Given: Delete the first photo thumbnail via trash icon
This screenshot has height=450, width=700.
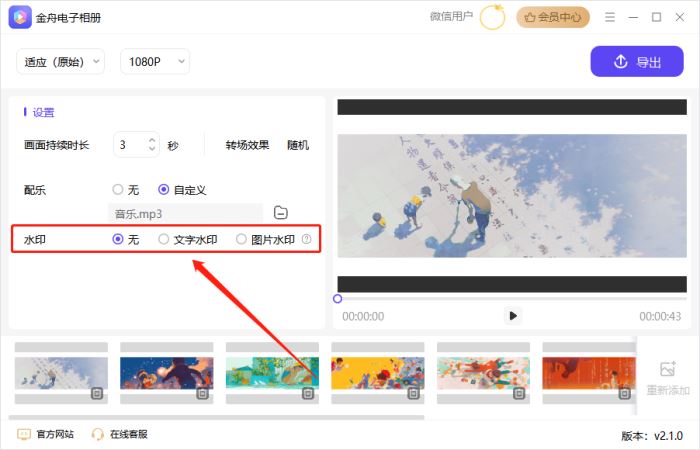Looking at the screenshot, I should [97, 394].
